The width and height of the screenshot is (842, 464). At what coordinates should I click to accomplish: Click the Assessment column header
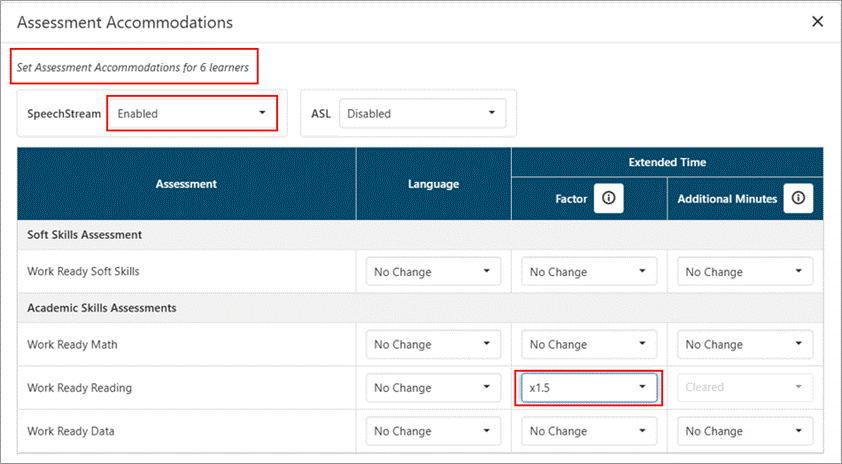(x=186, y=184)
